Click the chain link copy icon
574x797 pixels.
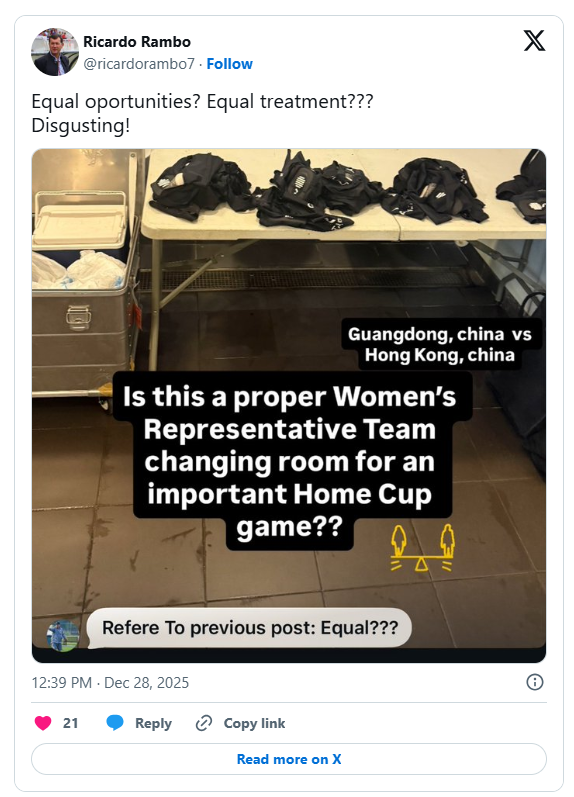point(204,723)
